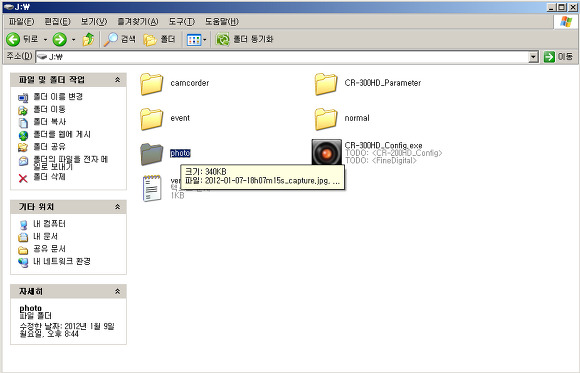This screenshot has width=580, height=373.
Task: Click the highlighted photo folder name
Action: [180, 153]
